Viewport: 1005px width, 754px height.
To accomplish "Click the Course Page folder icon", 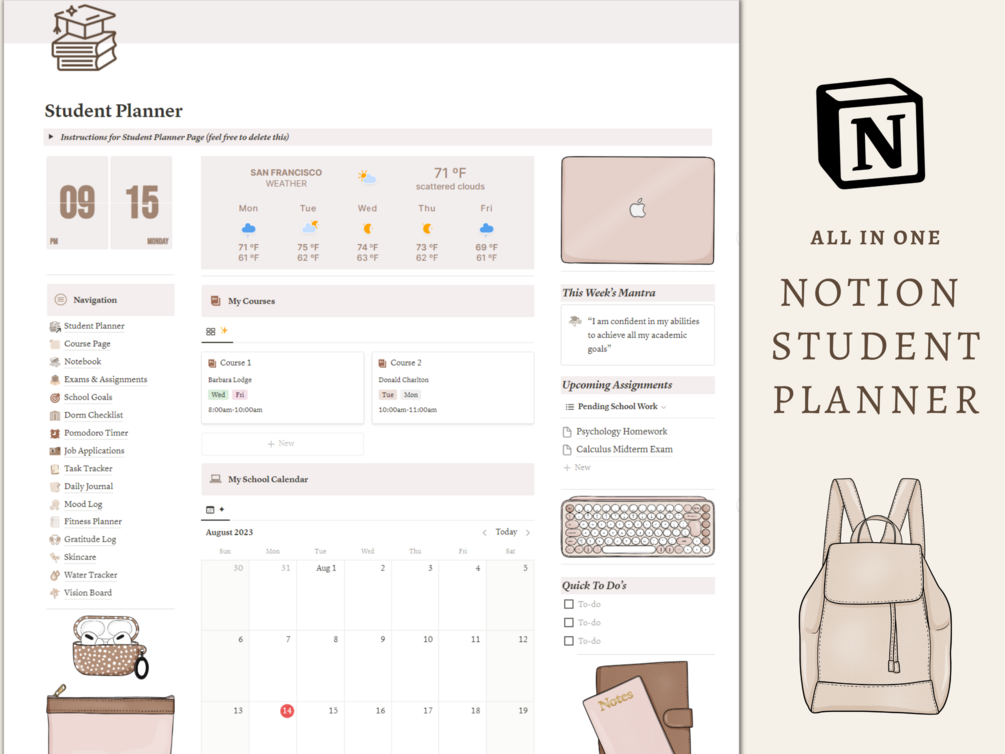I will click(55, 344).
